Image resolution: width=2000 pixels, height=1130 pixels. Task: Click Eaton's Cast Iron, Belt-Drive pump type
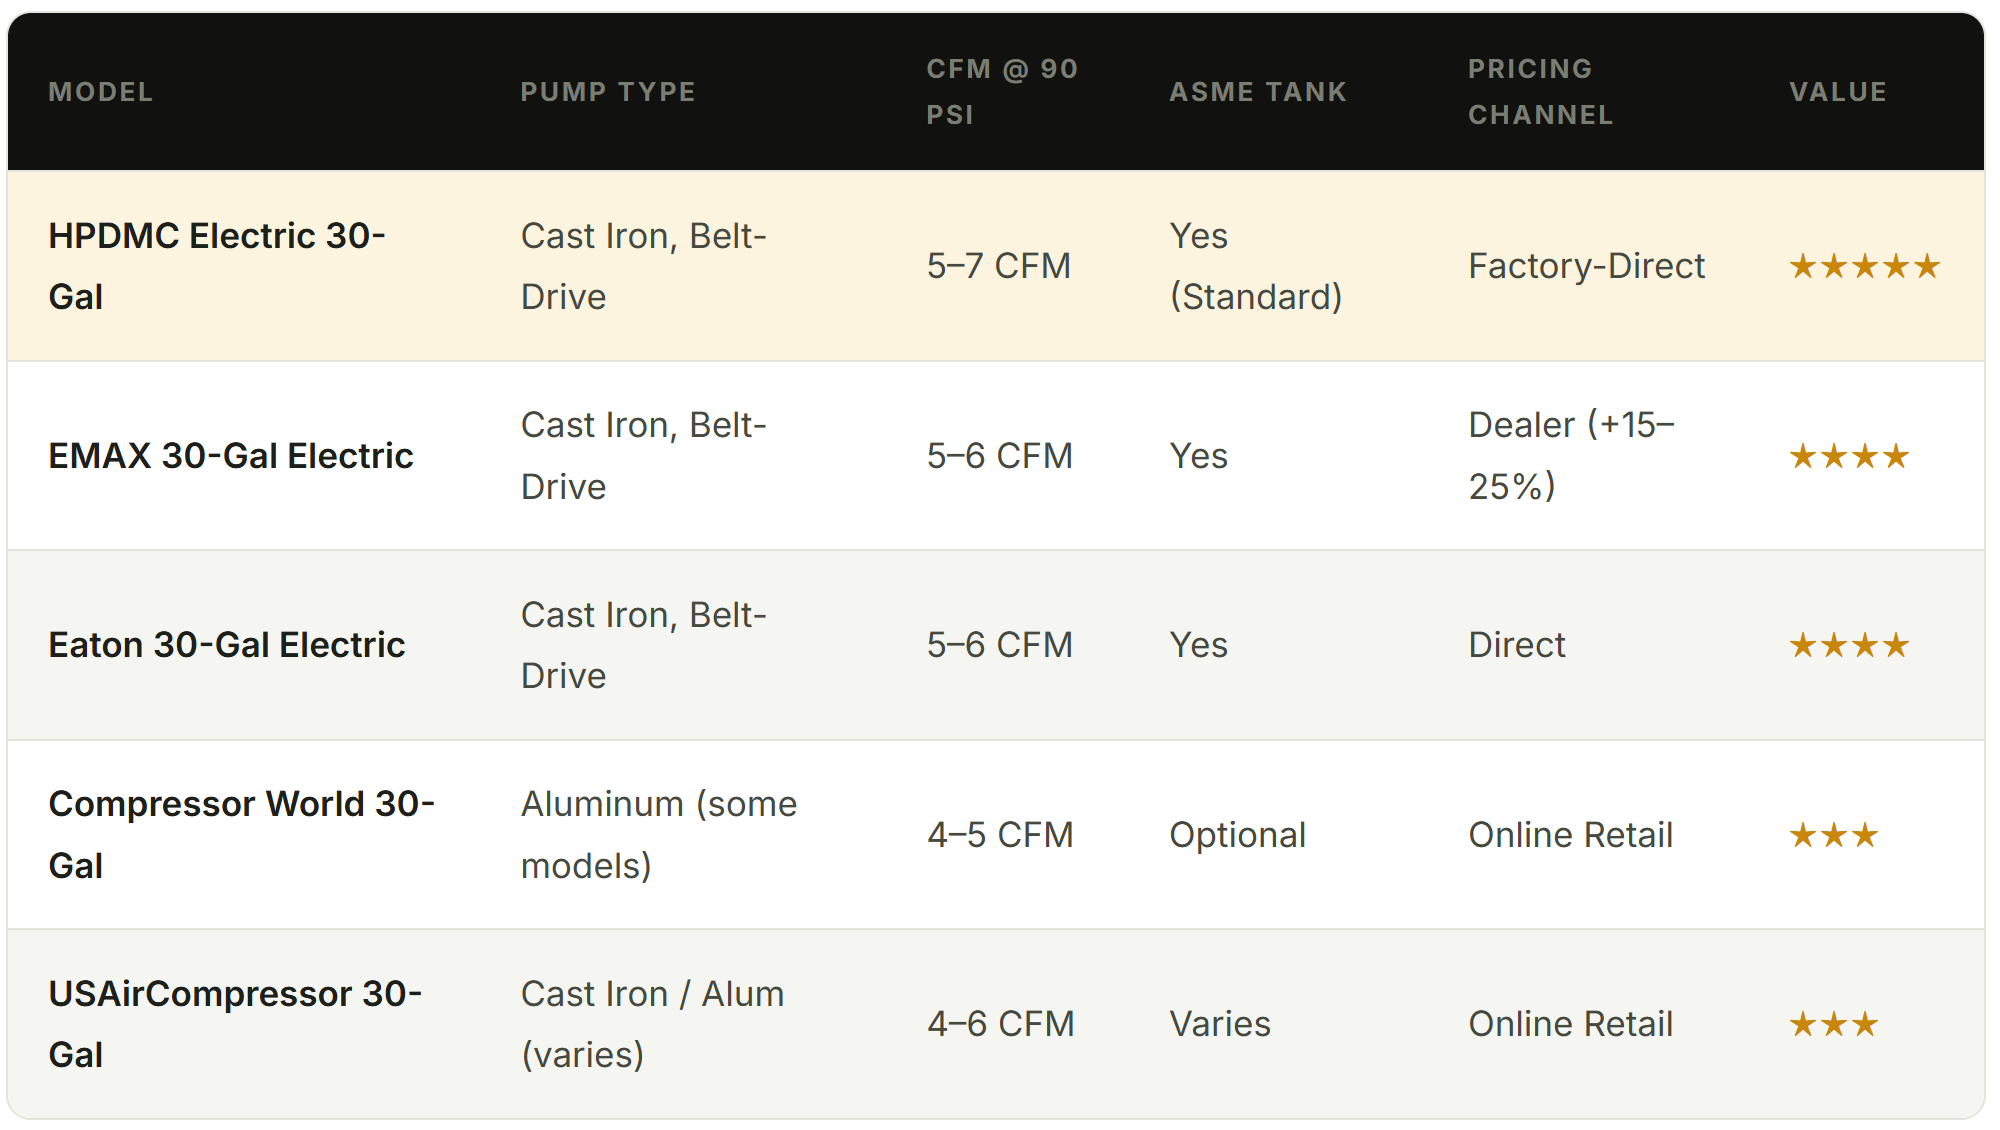(x=644, y=645)
